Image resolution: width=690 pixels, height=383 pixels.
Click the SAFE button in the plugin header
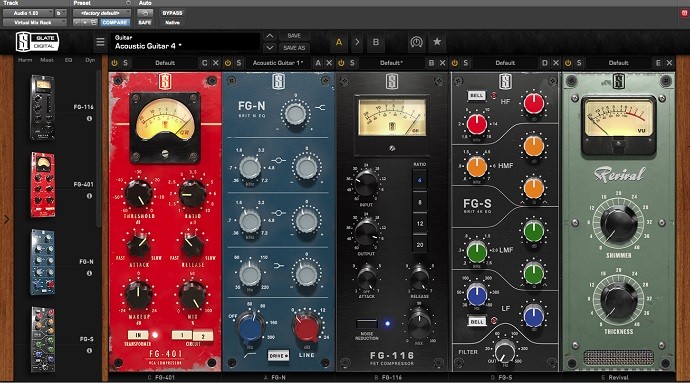[x=145, y=22]
